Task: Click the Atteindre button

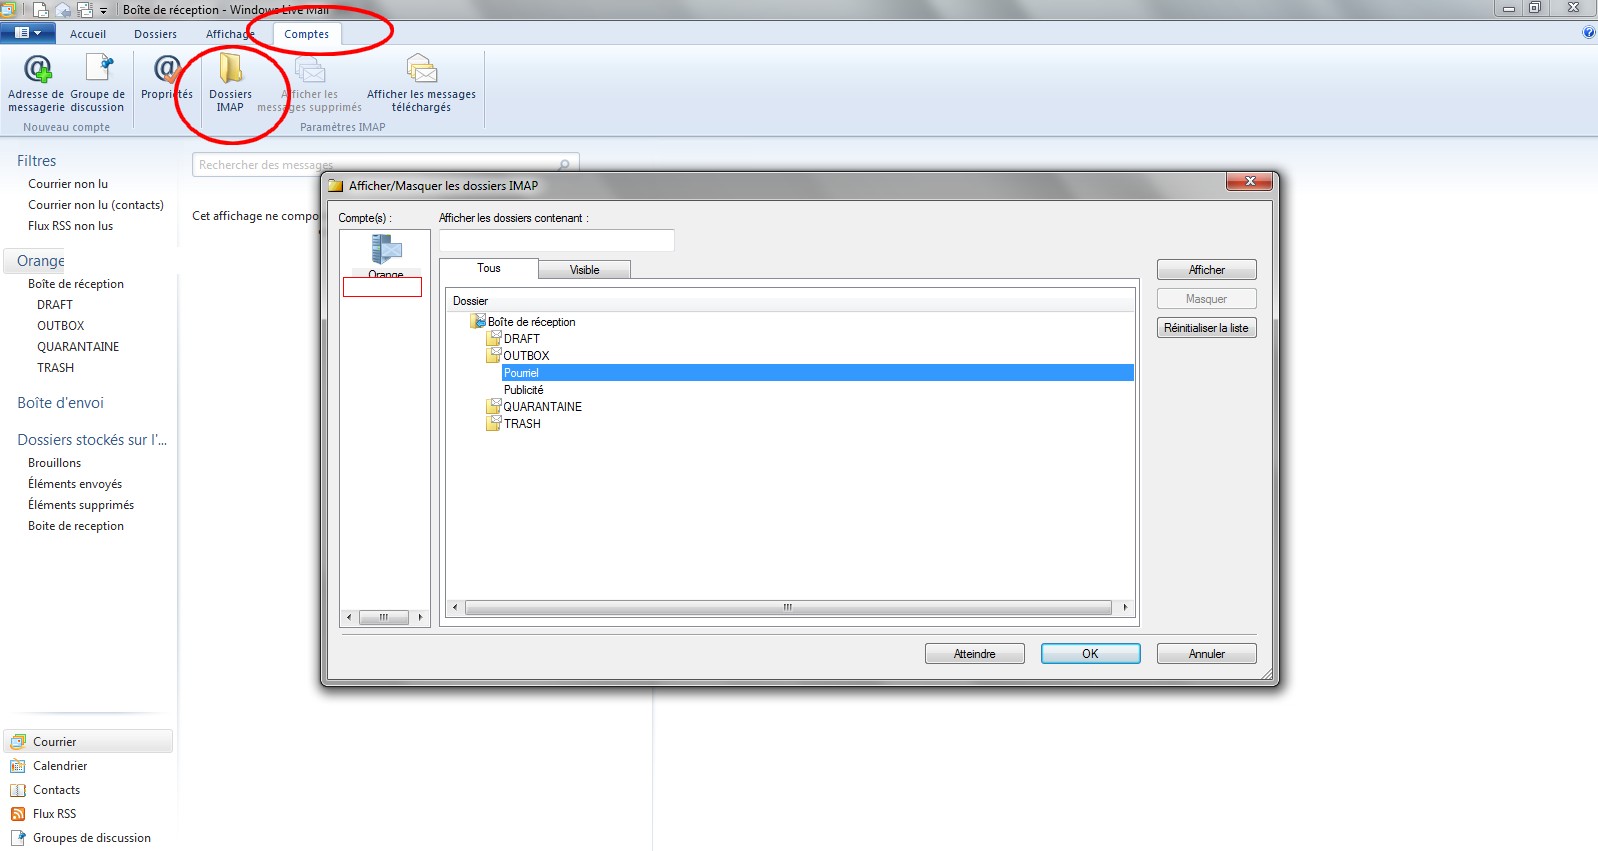Action: 975,654
